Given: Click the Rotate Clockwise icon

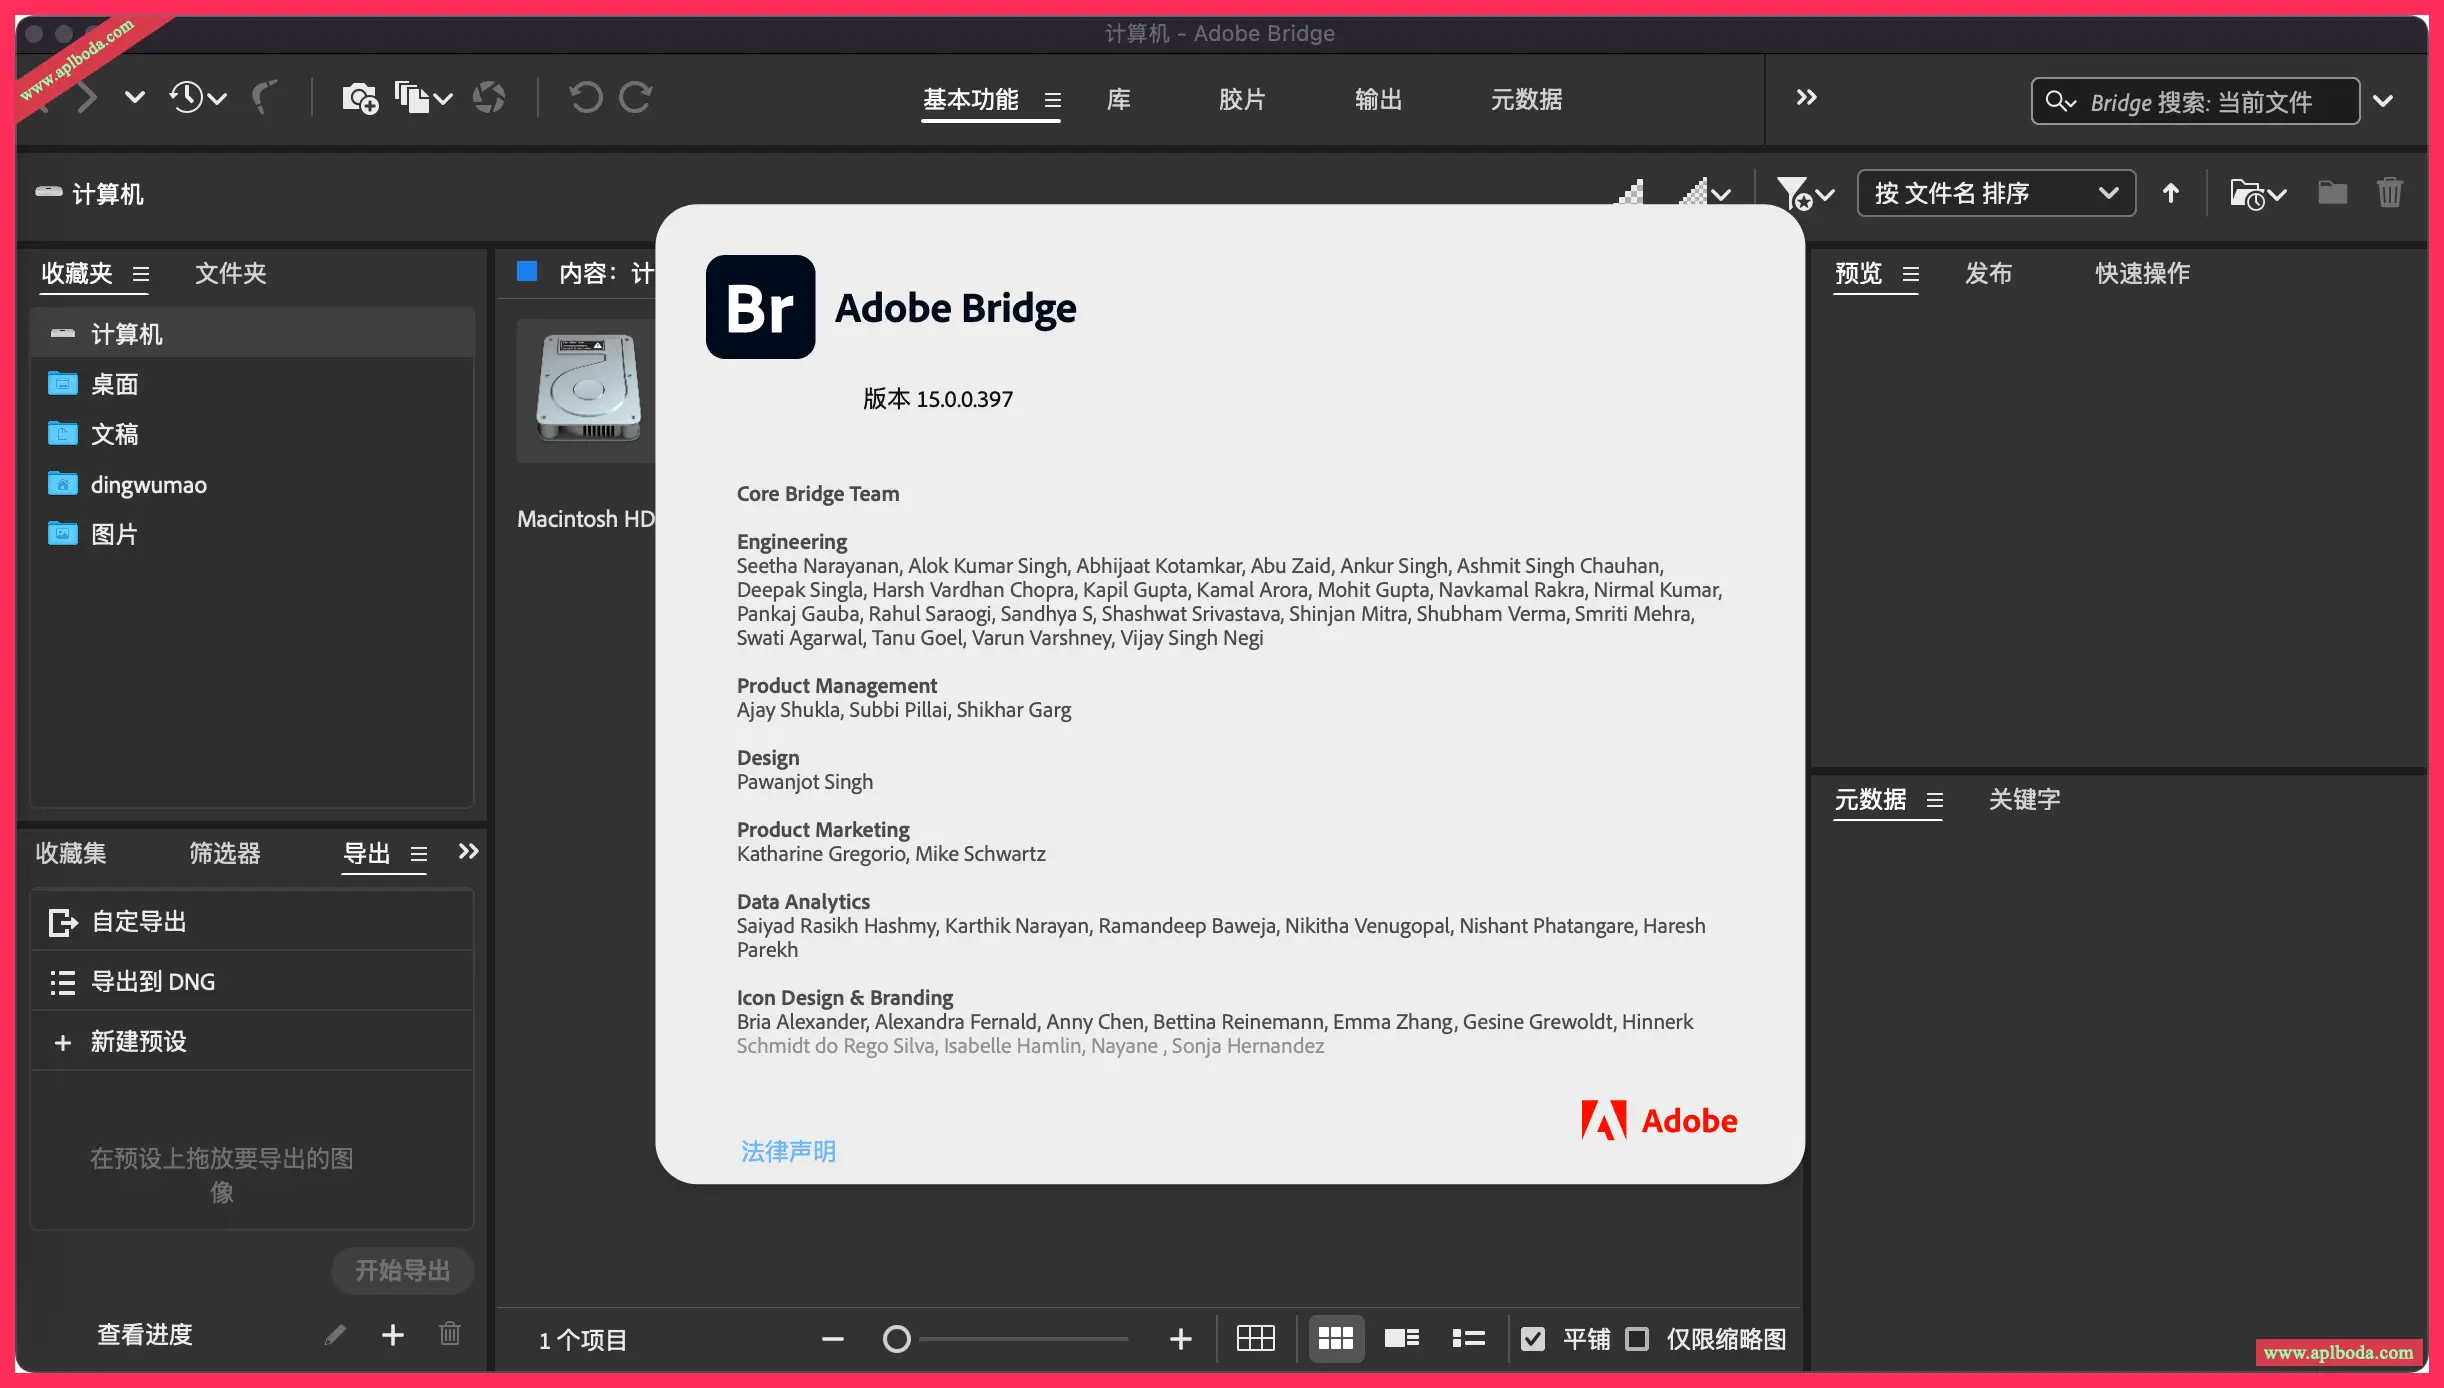Looking at the screenshot, I should pos(637,97).
